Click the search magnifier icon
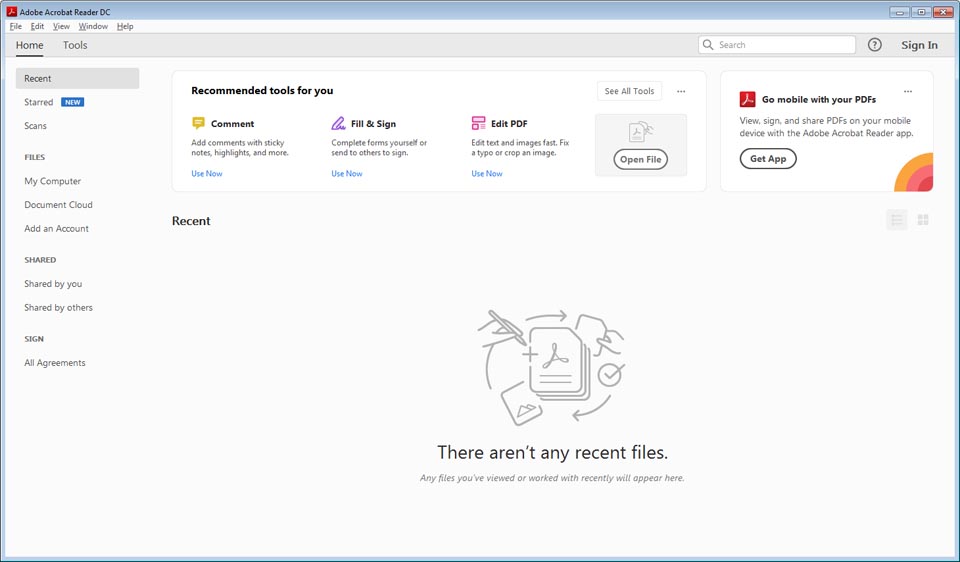 pyautogui.click(x=708, y=45)
